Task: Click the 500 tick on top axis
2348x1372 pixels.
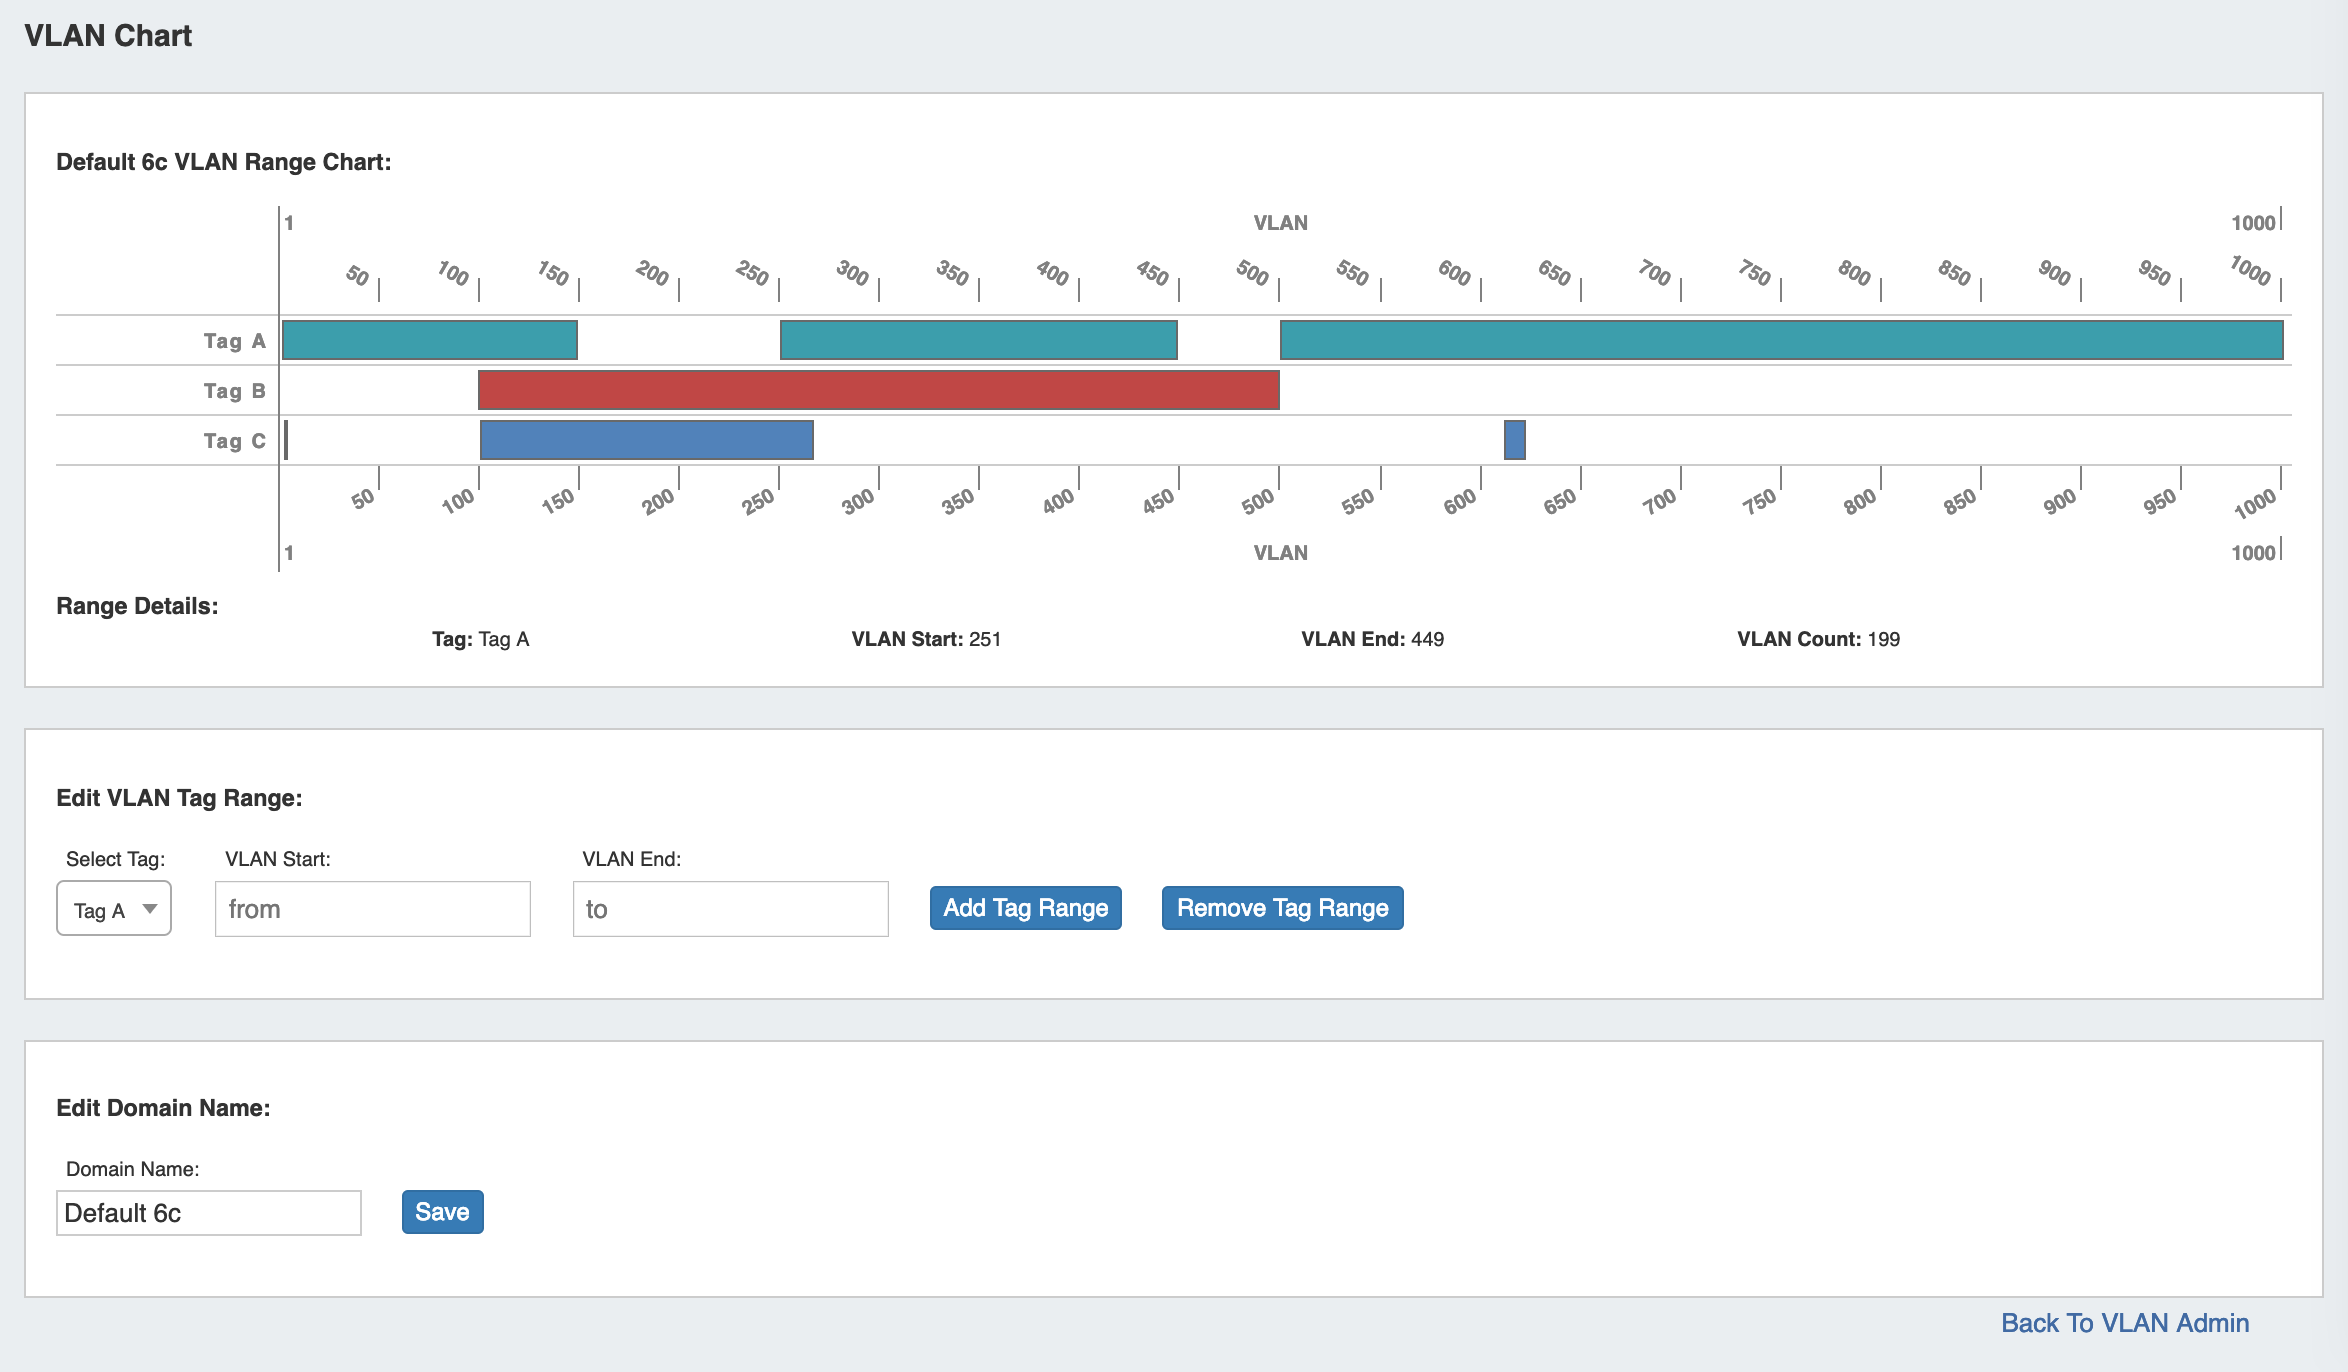Action: click(x=1253, y=272)
